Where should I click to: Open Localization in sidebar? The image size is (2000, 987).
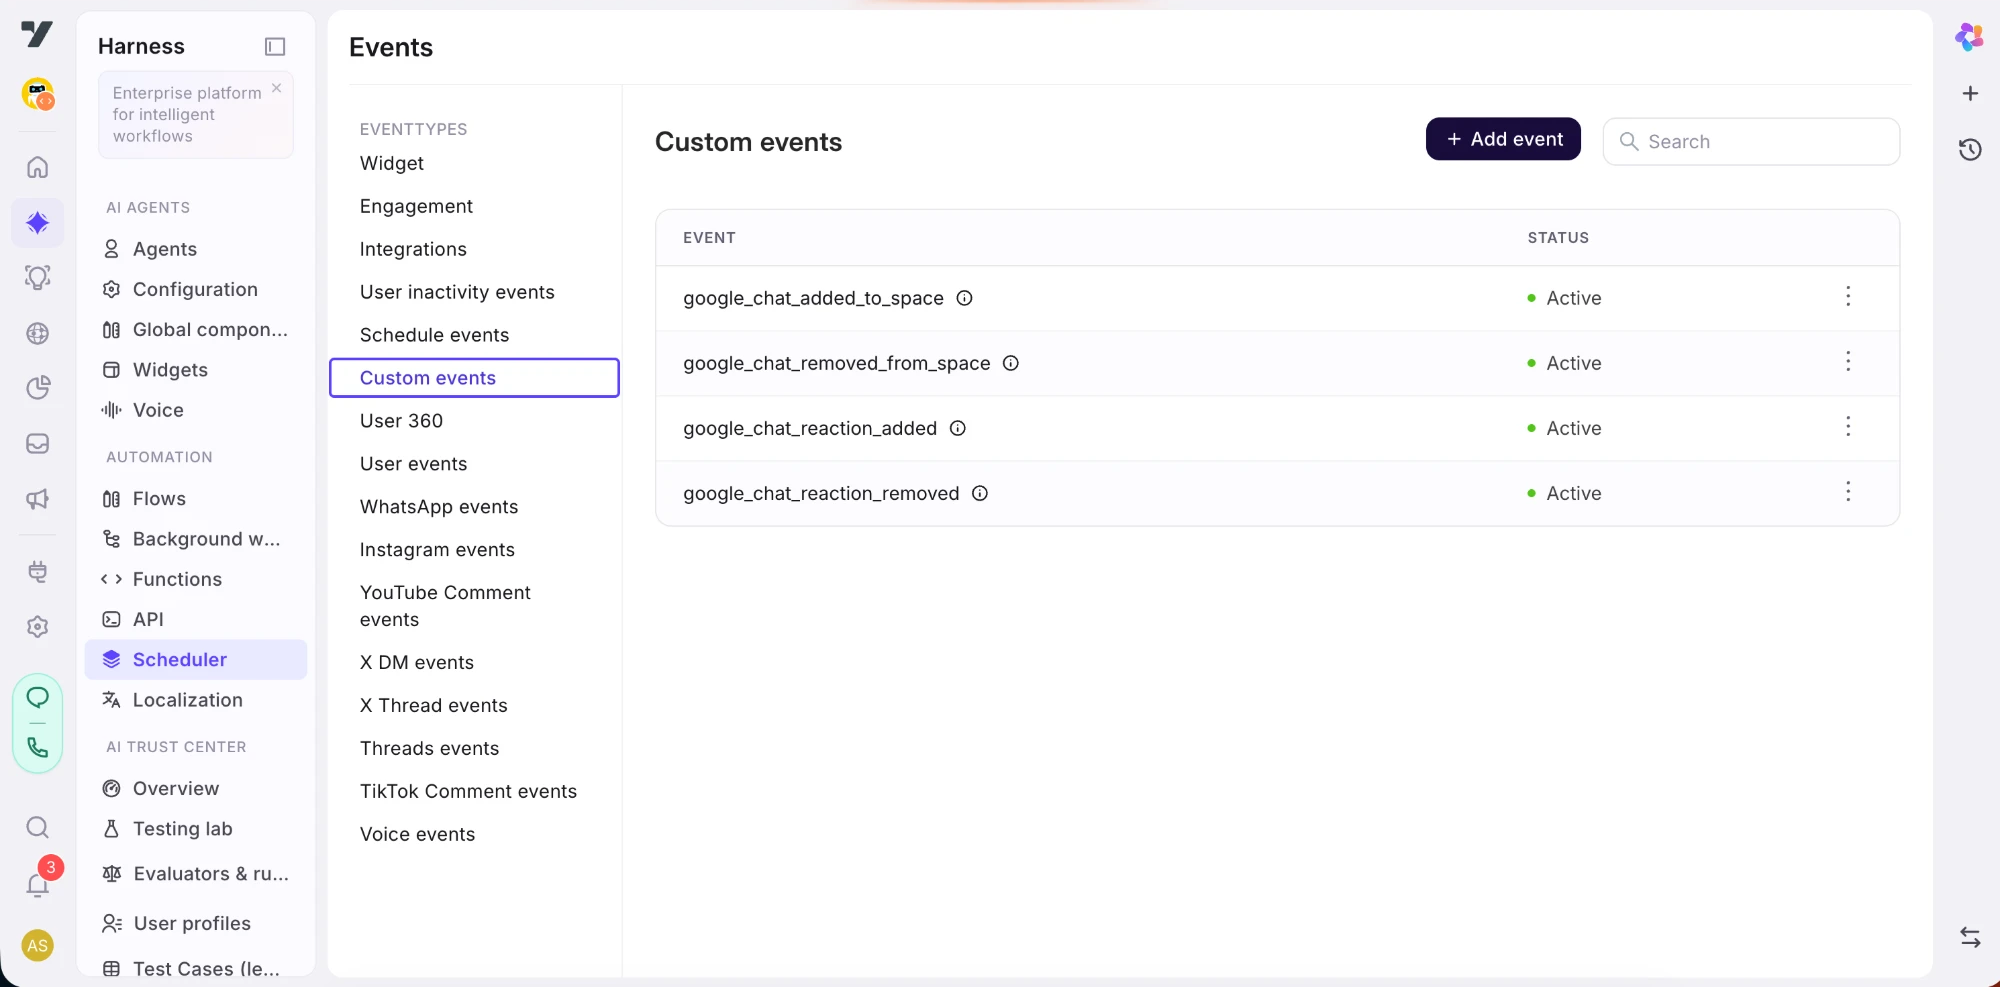click(x=187, y=700)
